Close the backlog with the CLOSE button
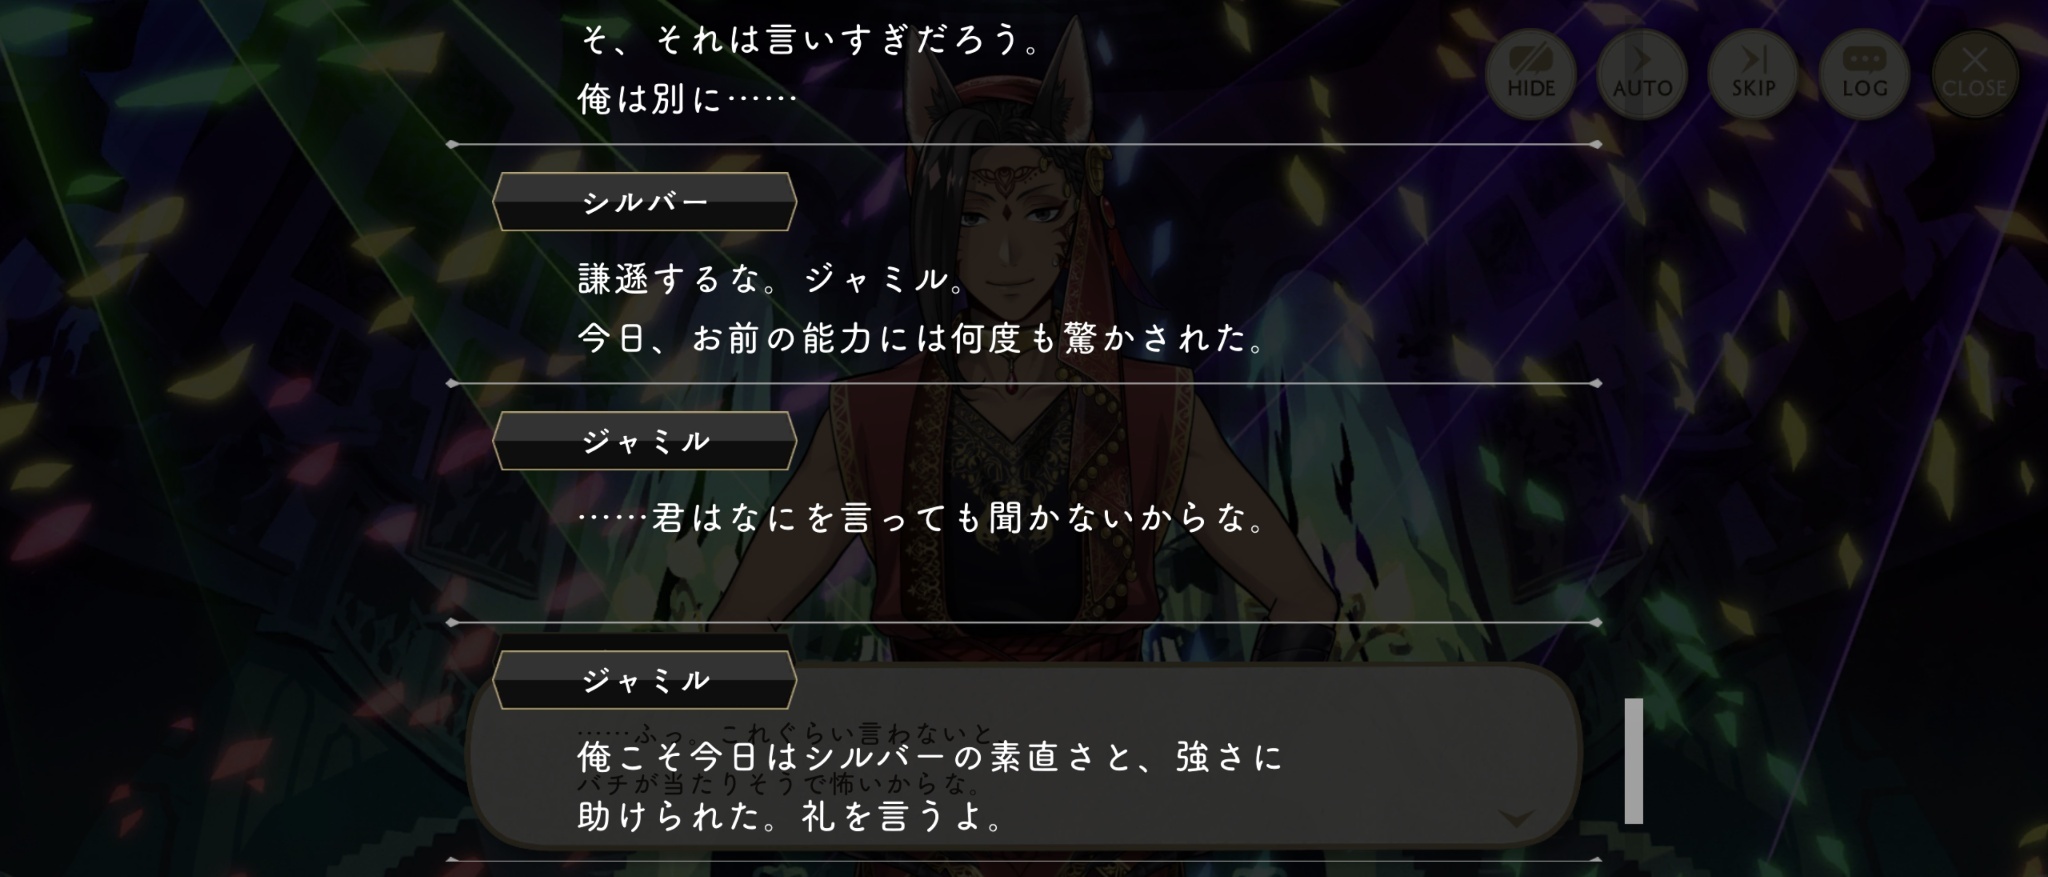The width and height of the screenshot is (2048, 877). pyautogui.click(x=1975, y=74)
